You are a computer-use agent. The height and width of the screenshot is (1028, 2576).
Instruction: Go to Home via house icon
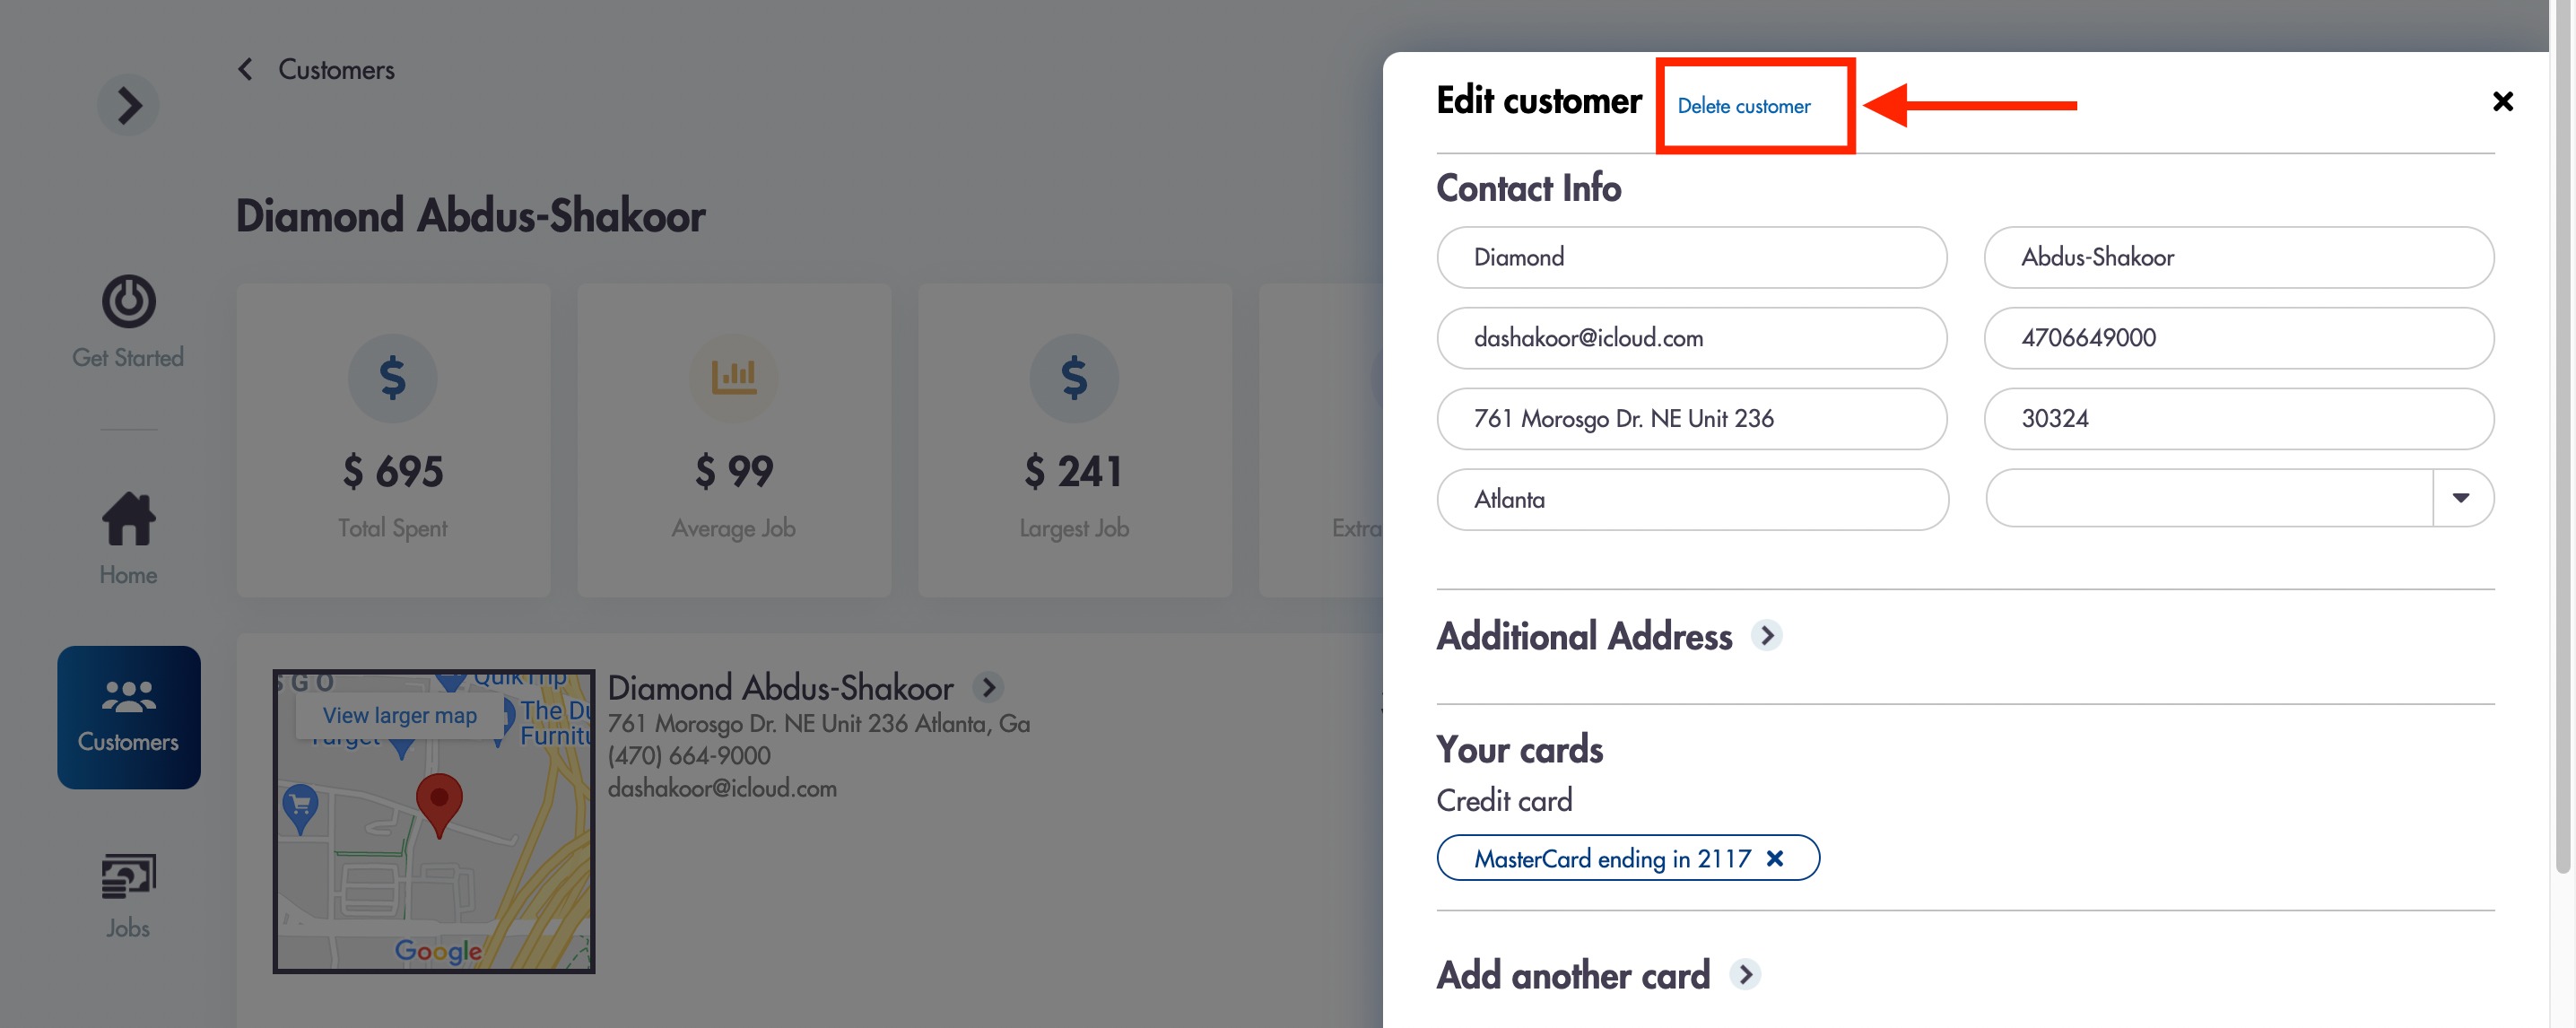(x=128, y=519)
